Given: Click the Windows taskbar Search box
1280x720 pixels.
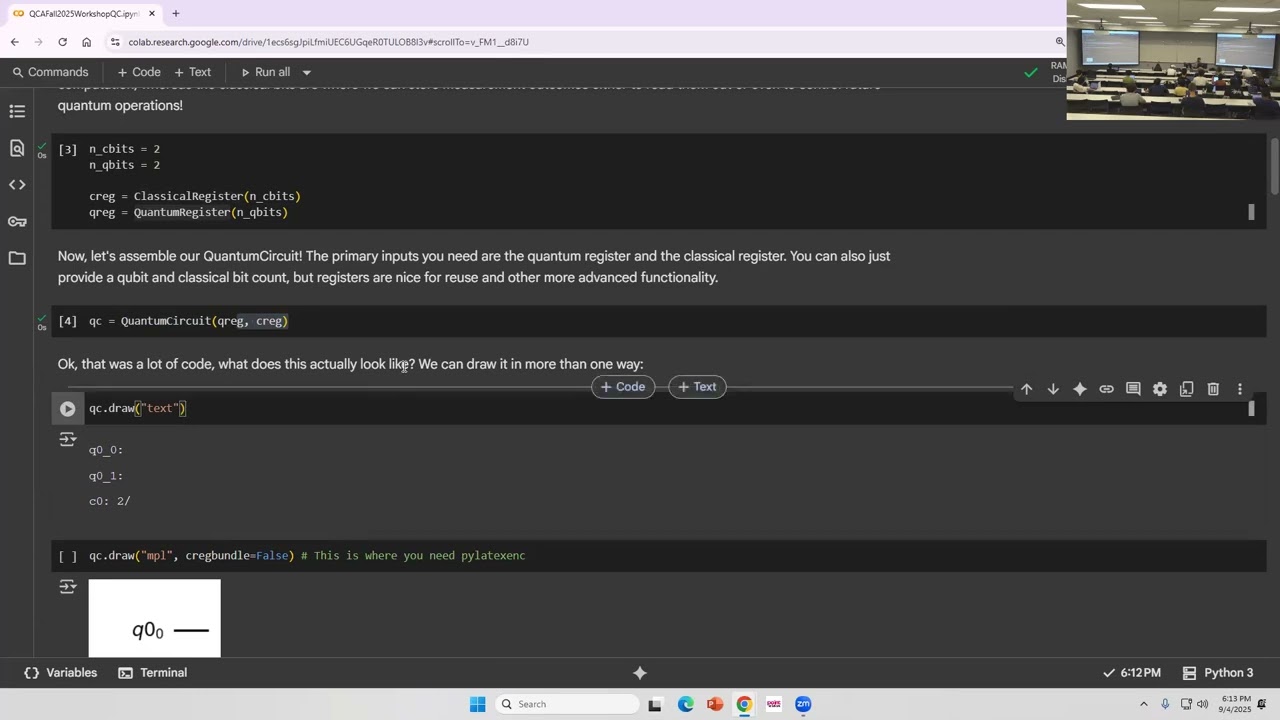Looking at the screenshot, I should 569,704.
